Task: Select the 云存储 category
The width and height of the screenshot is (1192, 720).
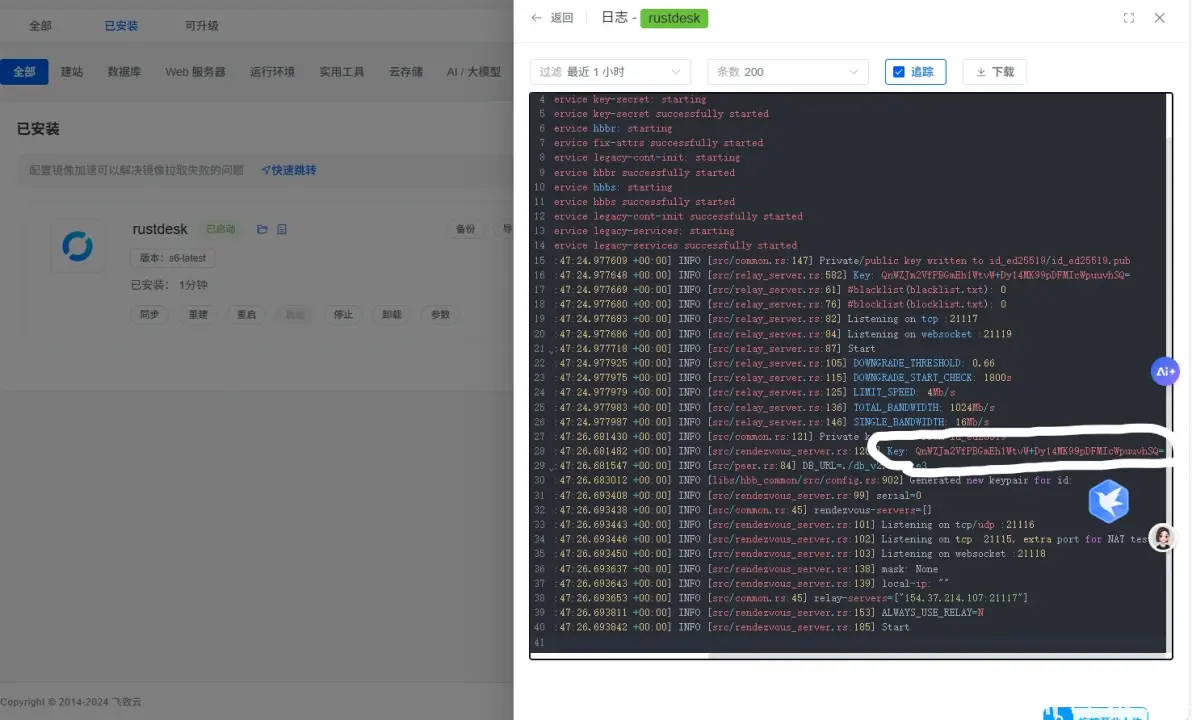Action: point(406,71)
